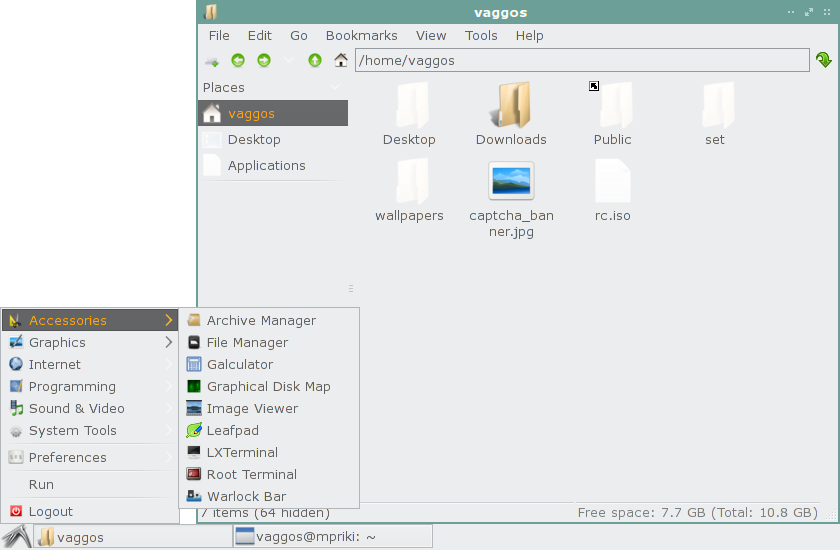Launch Graphical Disk Map
840x550 pixels.
269,386
